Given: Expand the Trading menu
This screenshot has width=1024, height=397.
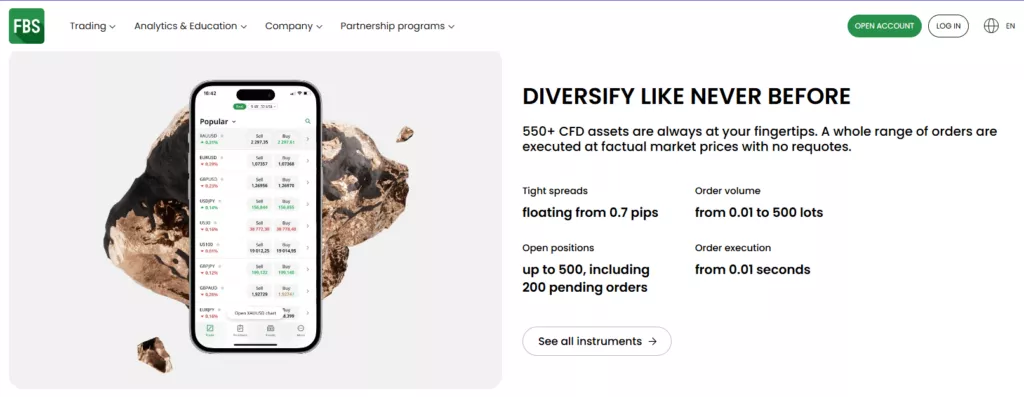Looking at the screenshot, I should 93,26.
